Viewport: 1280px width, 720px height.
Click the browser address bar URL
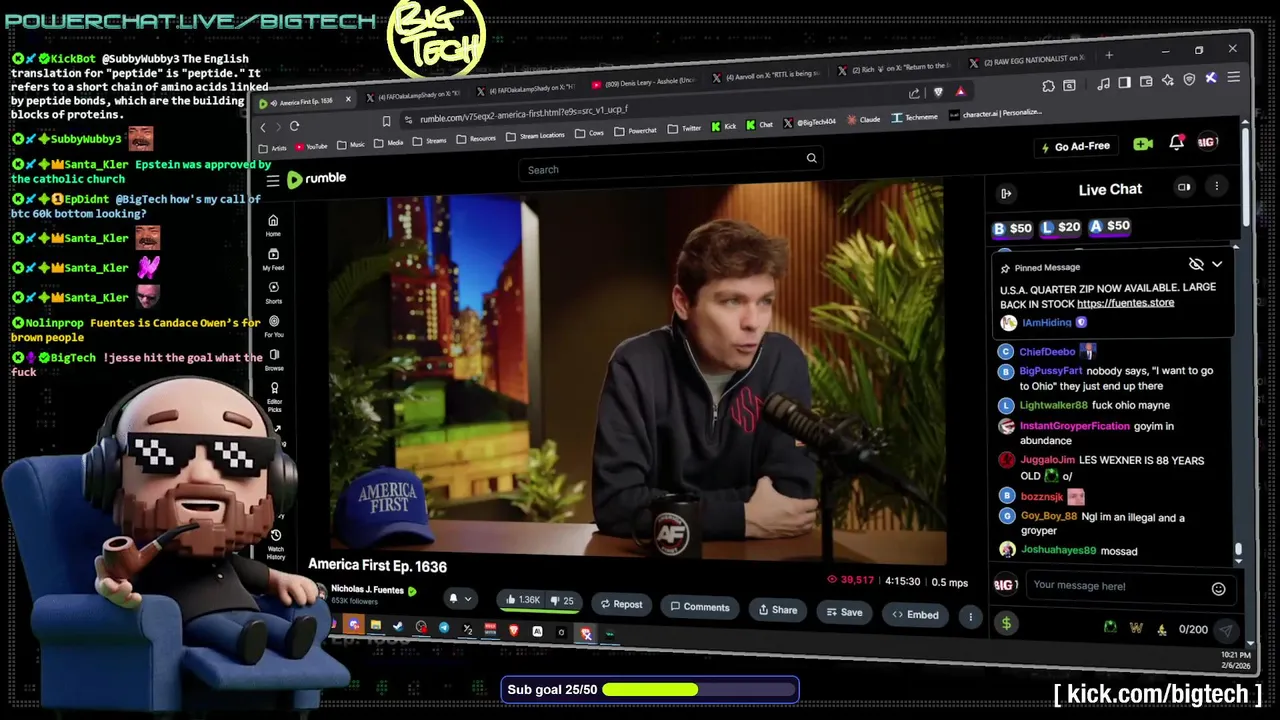point(523,116)
